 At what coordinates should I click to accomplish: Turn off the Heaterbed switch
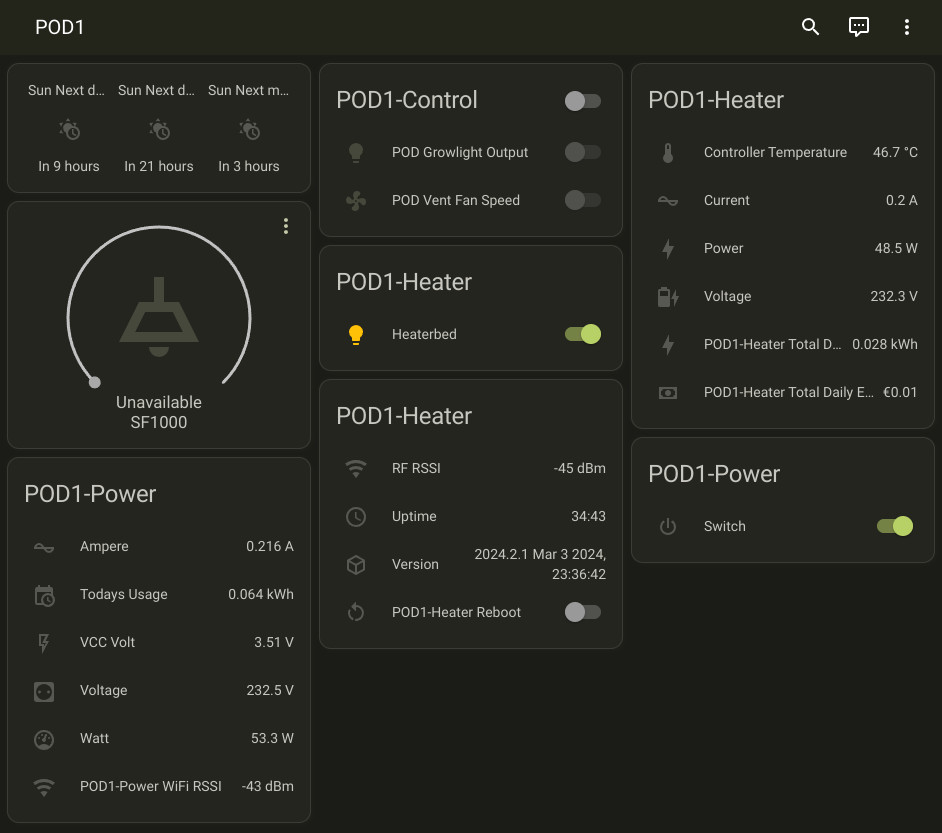(x=583, y=334)
